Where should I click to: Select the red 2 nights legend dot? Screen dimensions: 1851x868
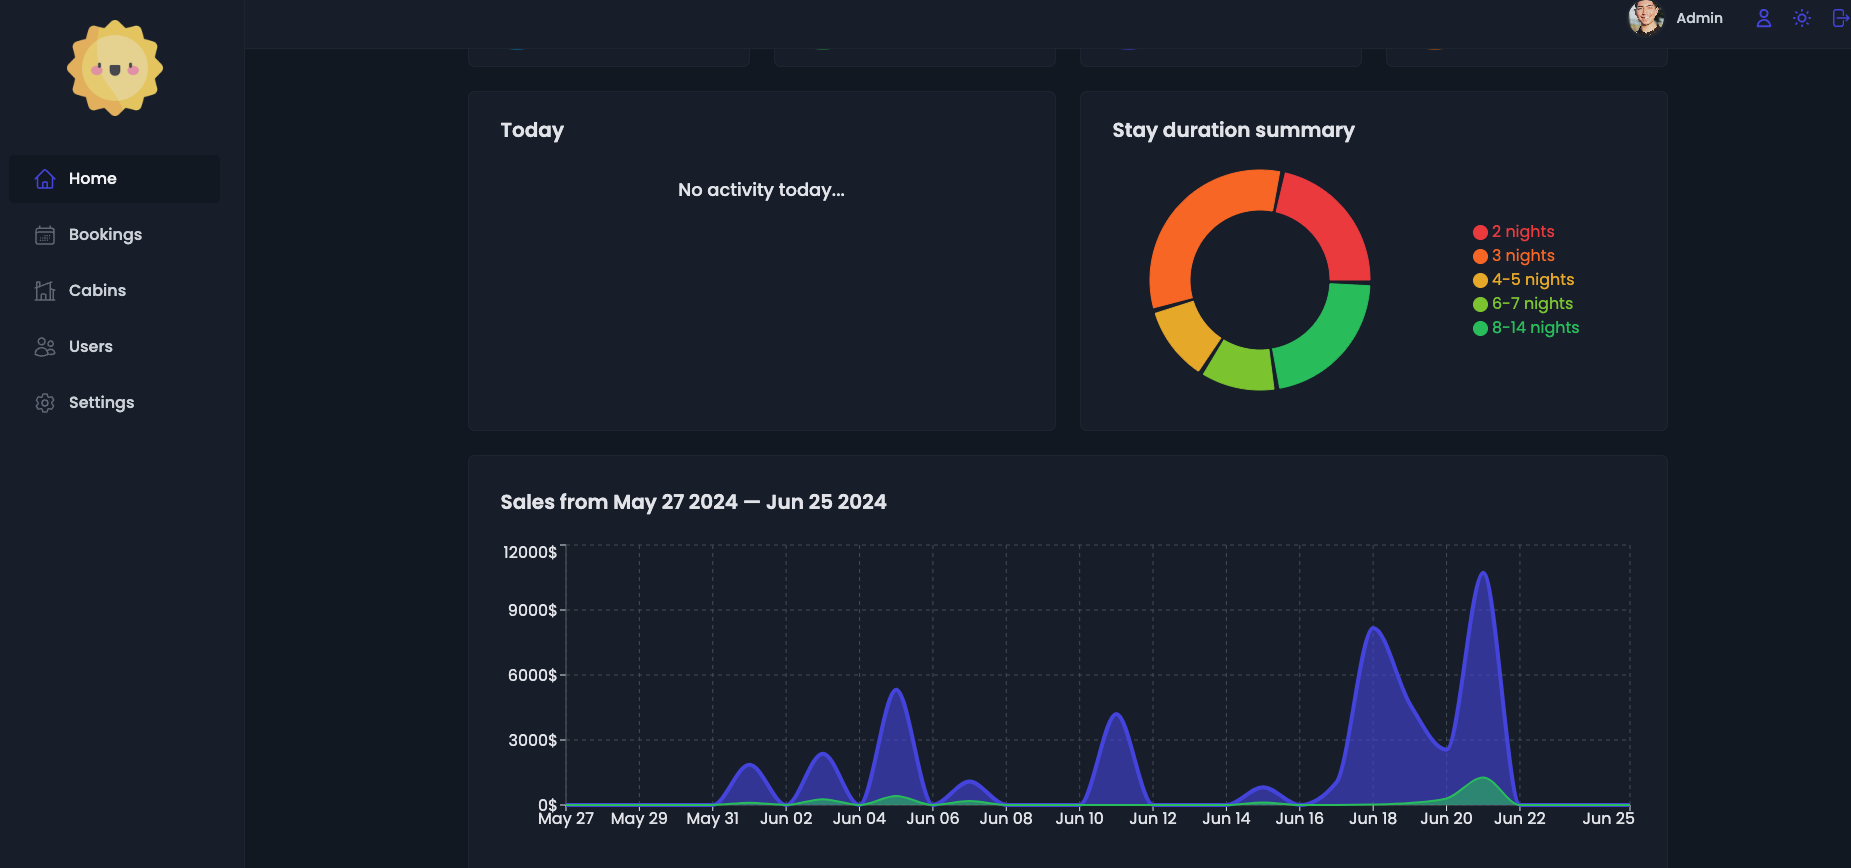click(1480, 232)
